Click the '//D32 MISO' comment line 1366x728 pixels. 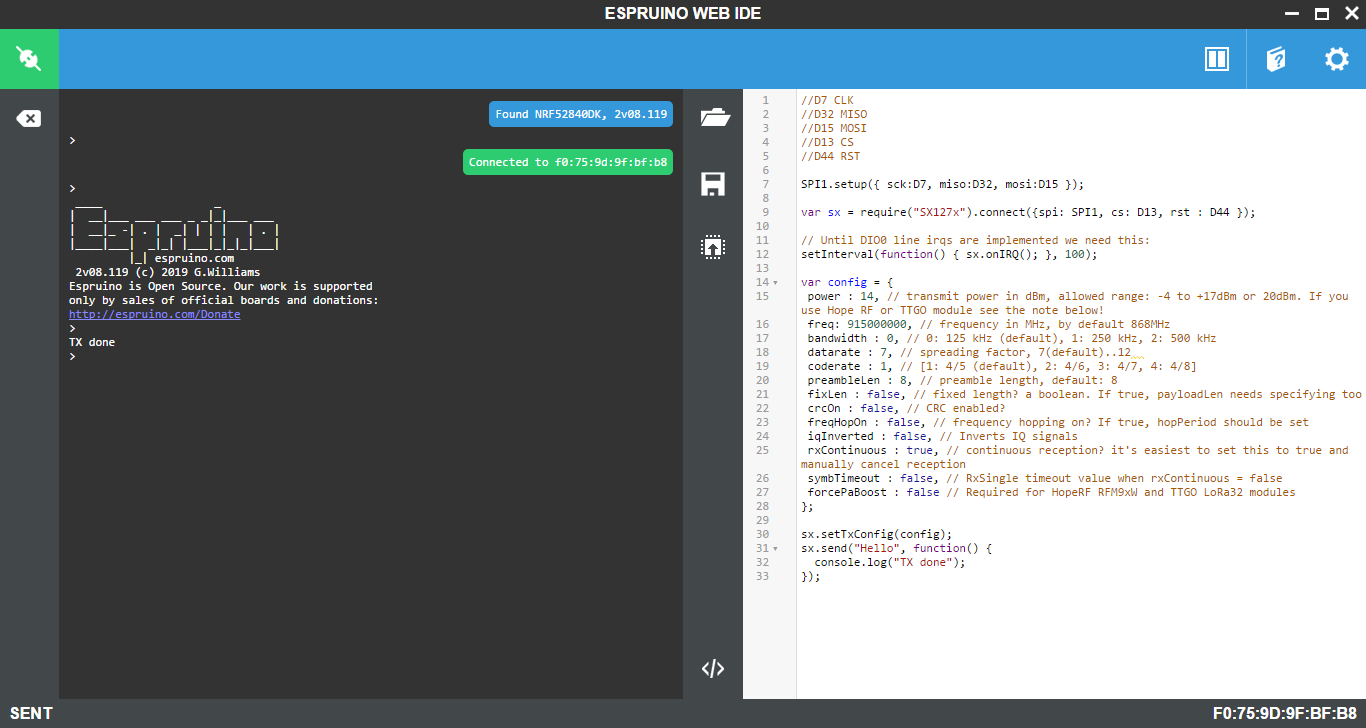click(x=834, y=114)
